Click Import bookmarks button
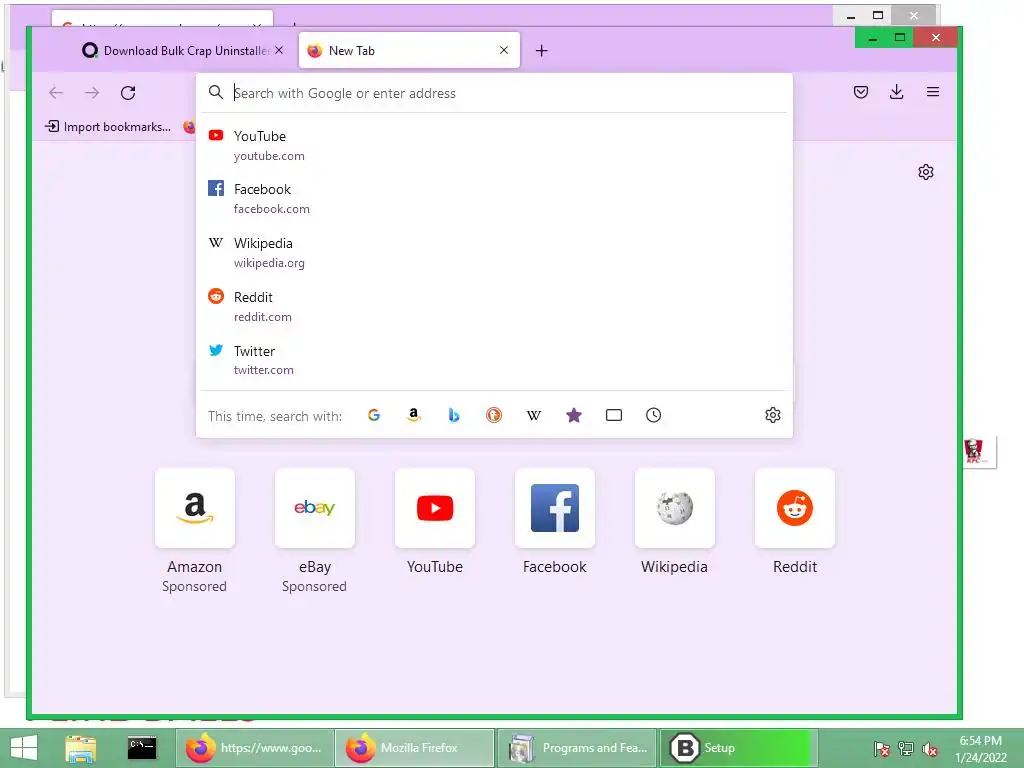1024x768 pixels. pos(108,127)
